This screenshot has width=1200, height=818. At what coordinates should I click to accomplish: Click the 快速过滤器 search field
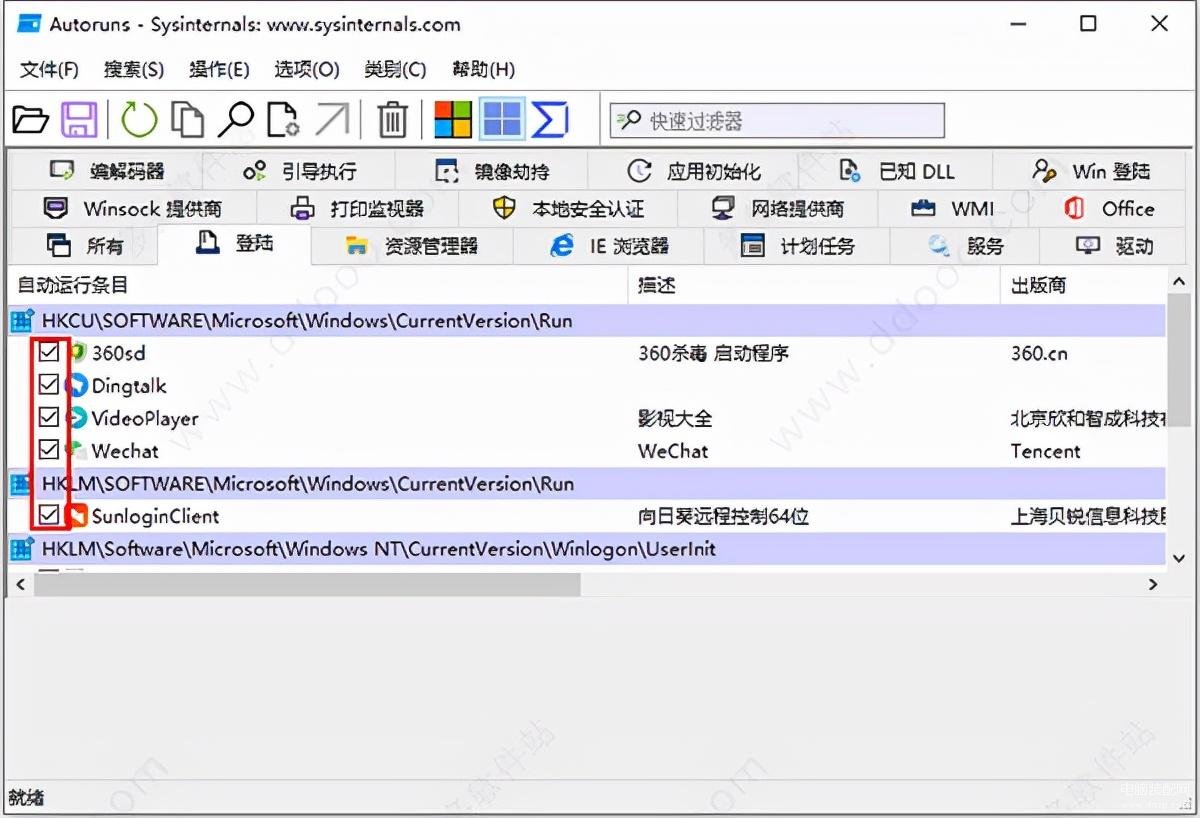pyautogui.click(x=777, y=121)
